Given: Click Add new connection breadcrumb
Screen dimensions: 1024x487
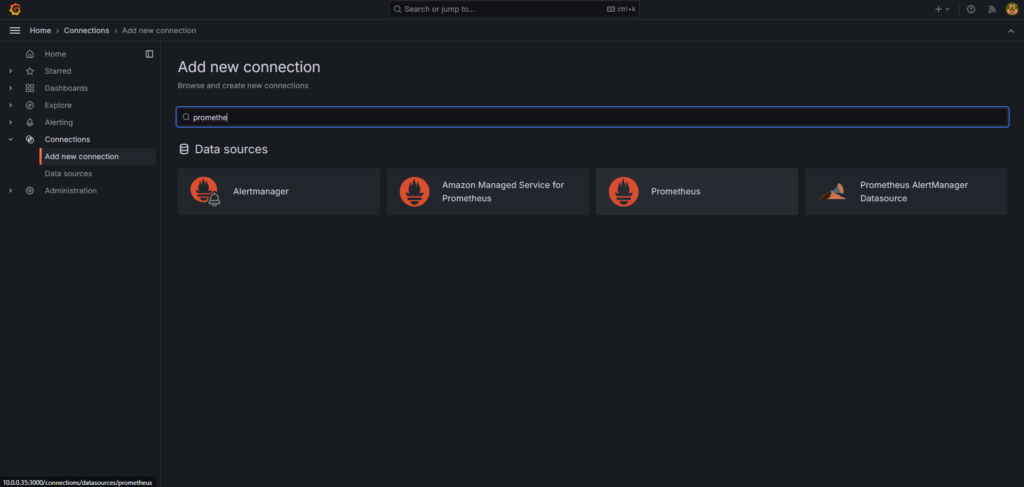Looking at the screenshot, I should click(x=159, y=31).
